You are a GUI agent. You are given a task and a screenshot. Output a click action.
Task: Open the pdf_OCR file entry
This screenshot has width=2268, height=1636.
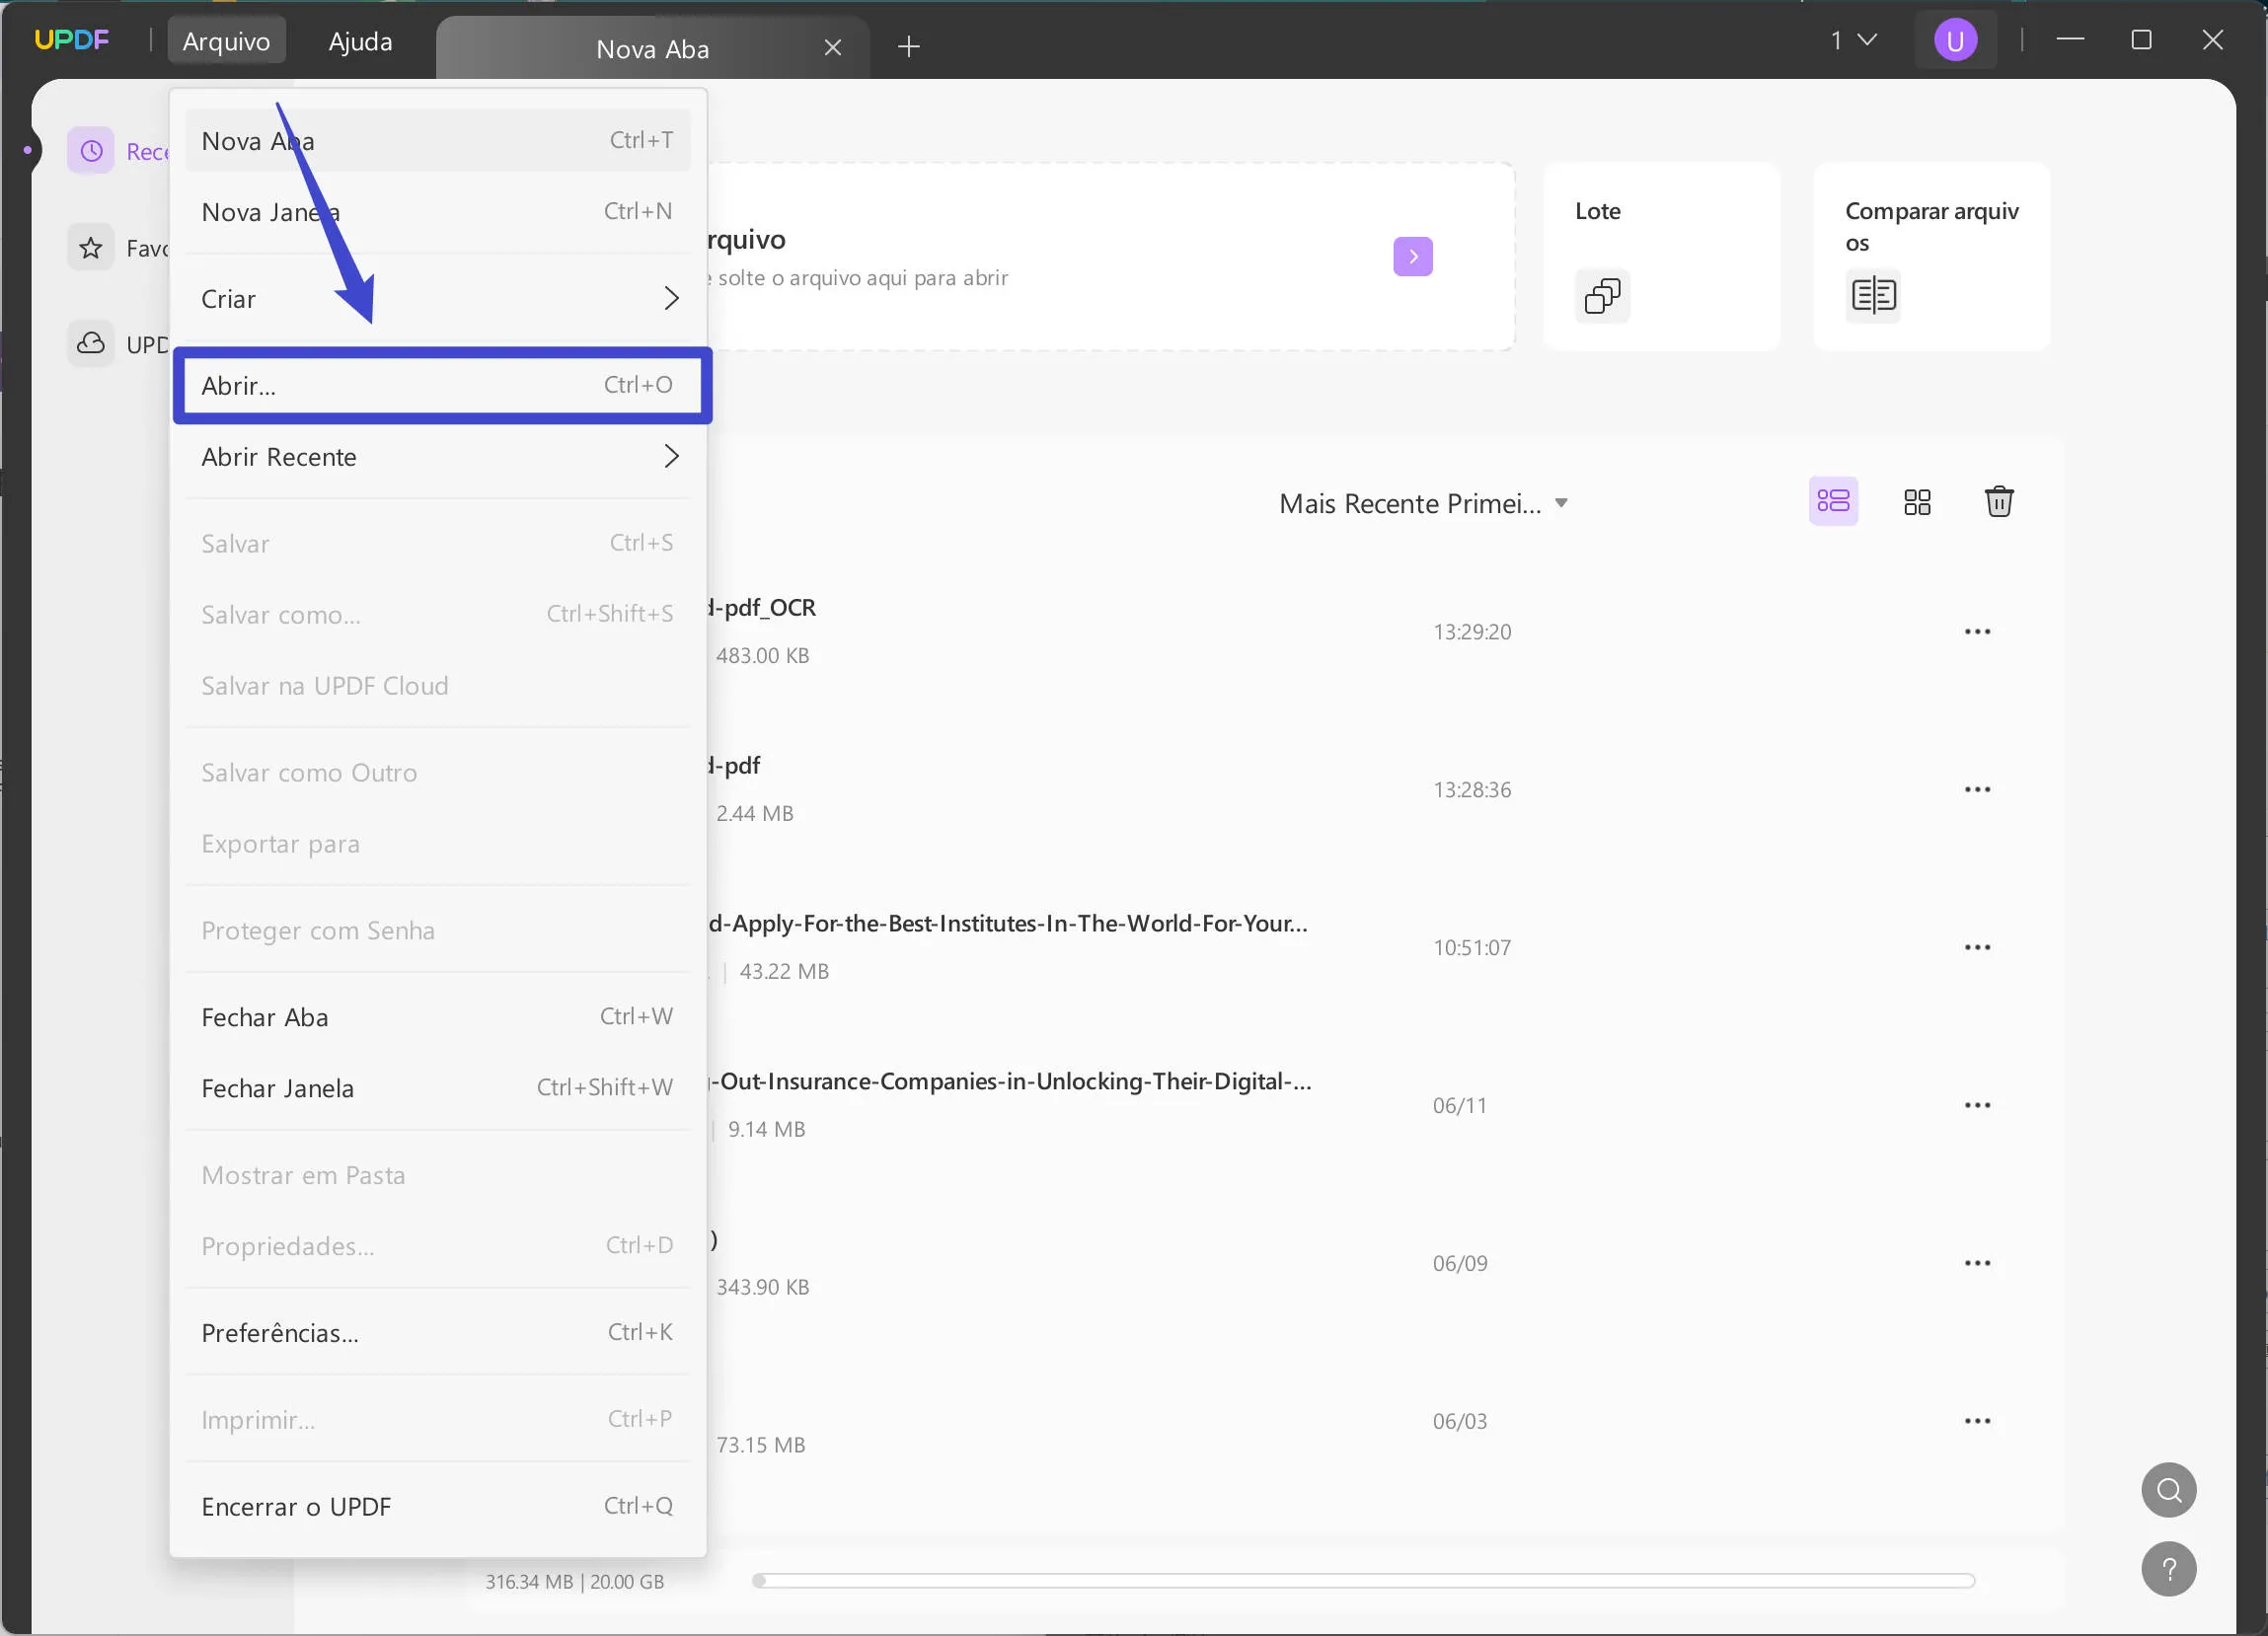point(760,608)
